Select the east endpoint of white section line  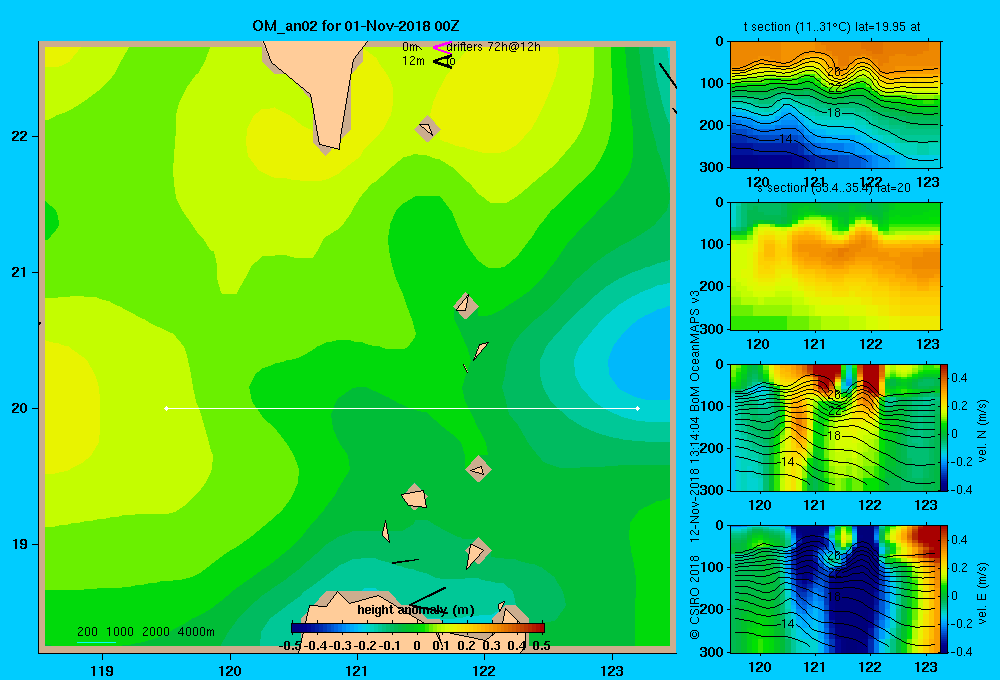pyautogui.click(x=638, y=408)
